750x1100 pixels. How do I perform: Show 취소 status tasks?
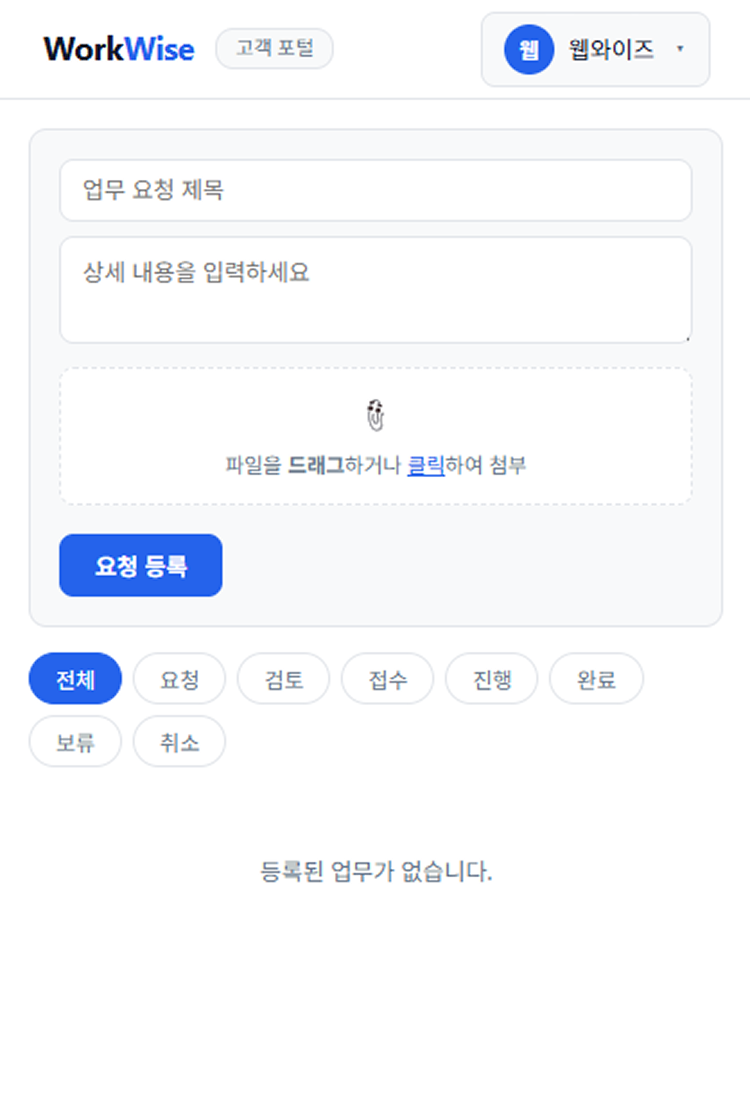179,742
